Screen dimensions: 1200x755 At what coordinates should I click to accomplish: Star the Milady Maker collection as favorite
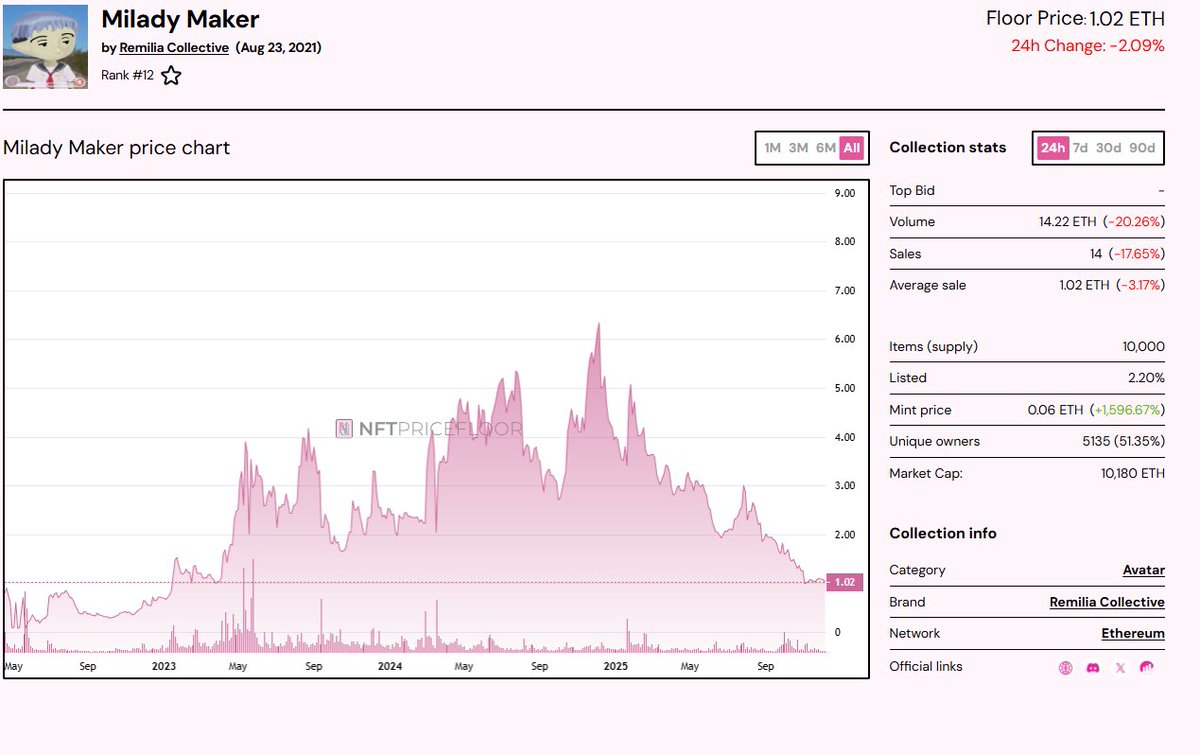tap(172, 76)
